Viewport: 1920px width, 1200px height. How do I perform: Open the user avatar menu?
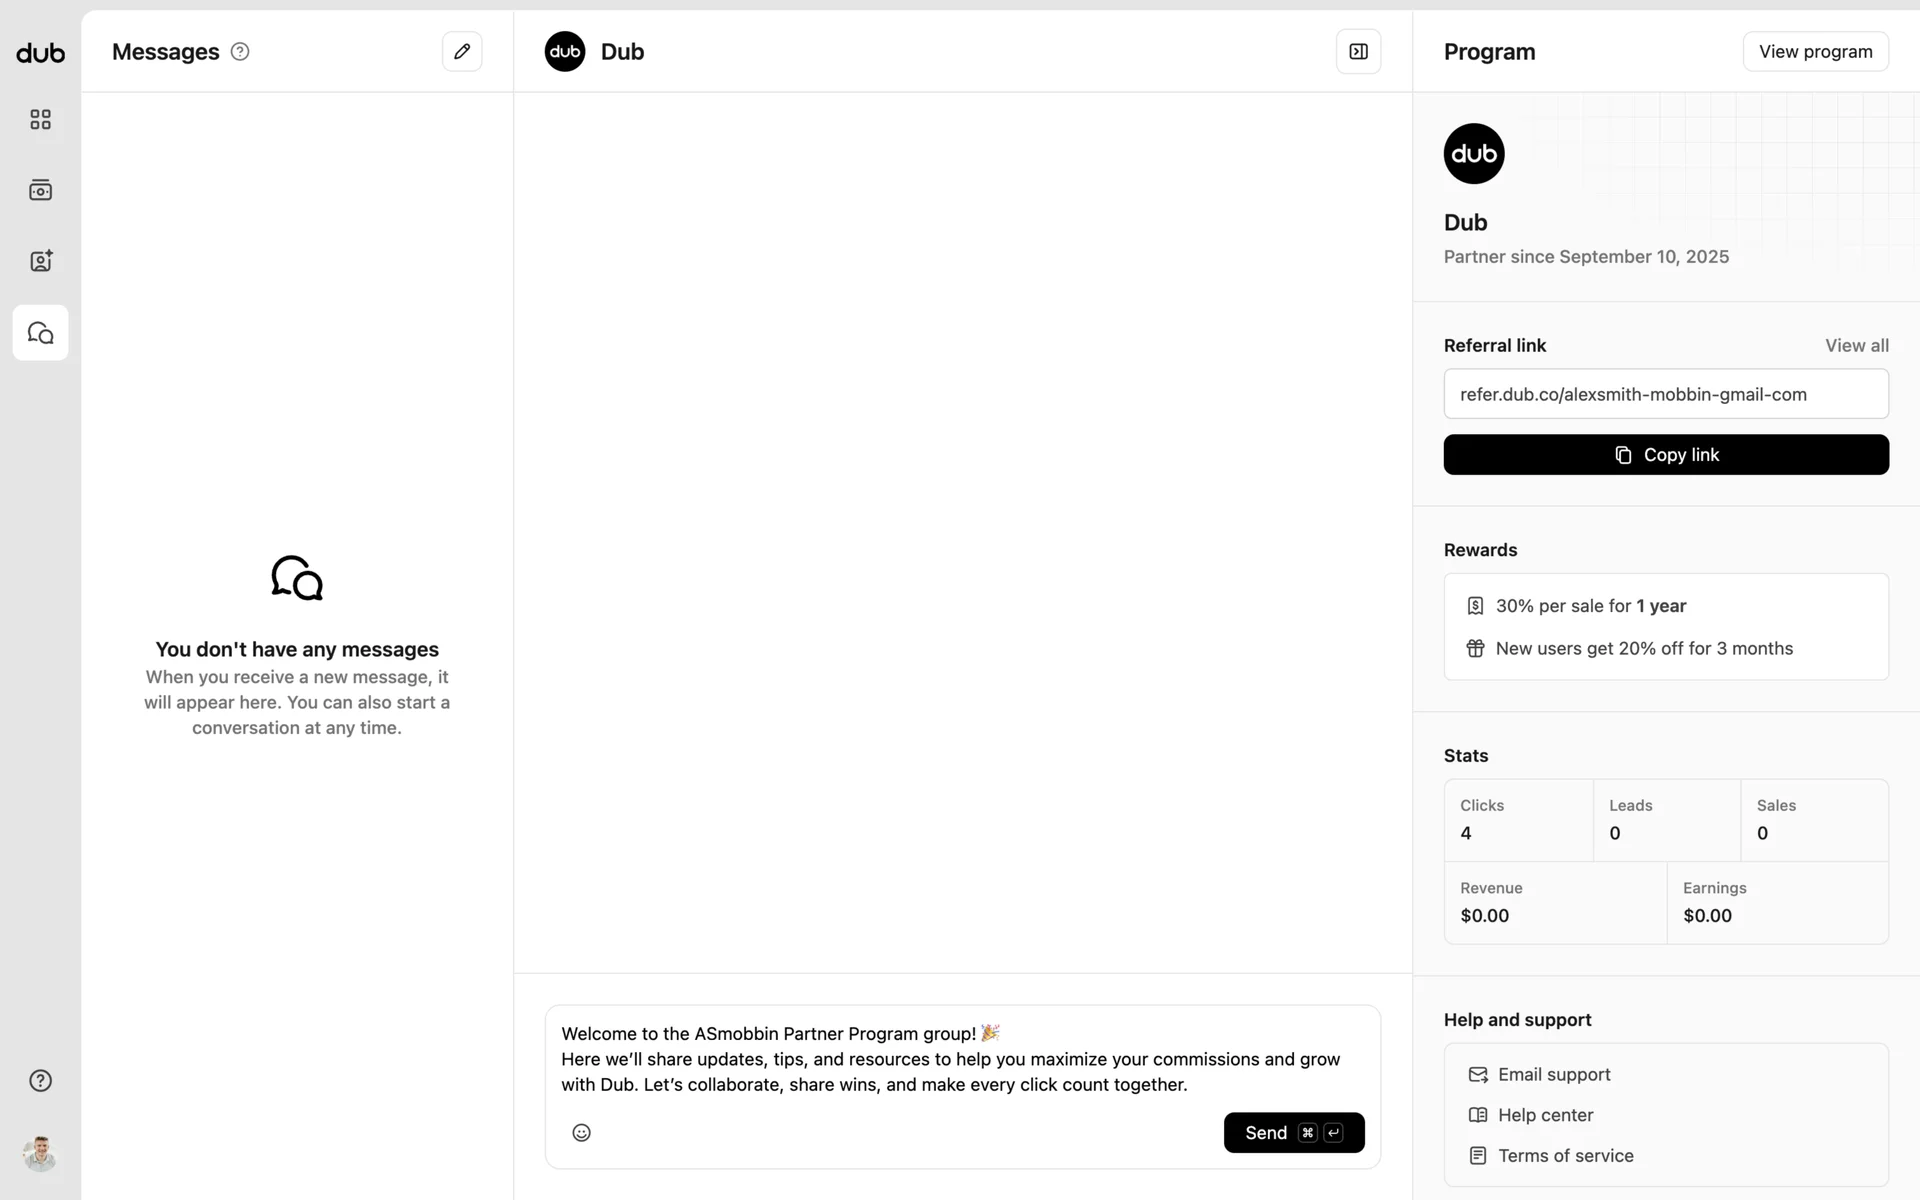coord(40,1153)
